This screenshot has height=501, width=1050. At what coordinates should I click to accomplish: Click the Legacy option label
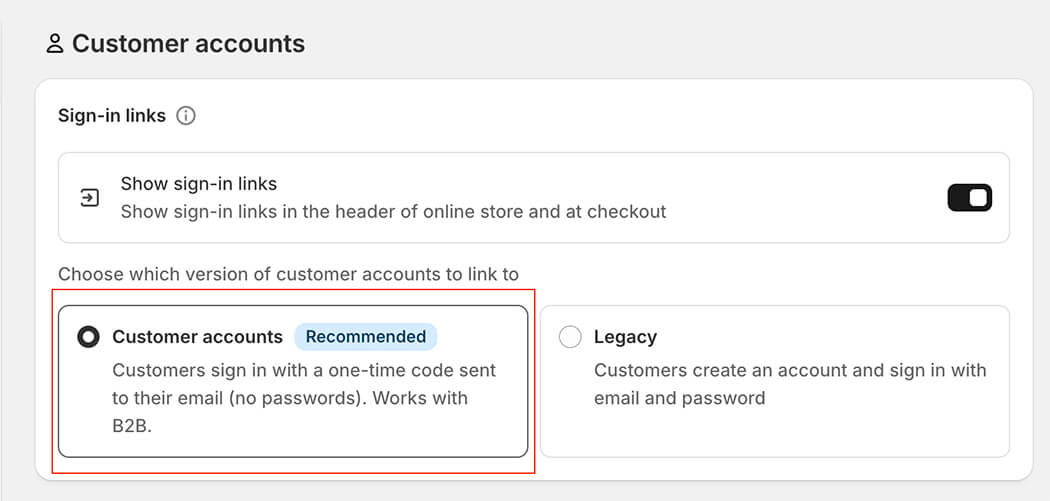pyautogui.click(x=625, y=336)
